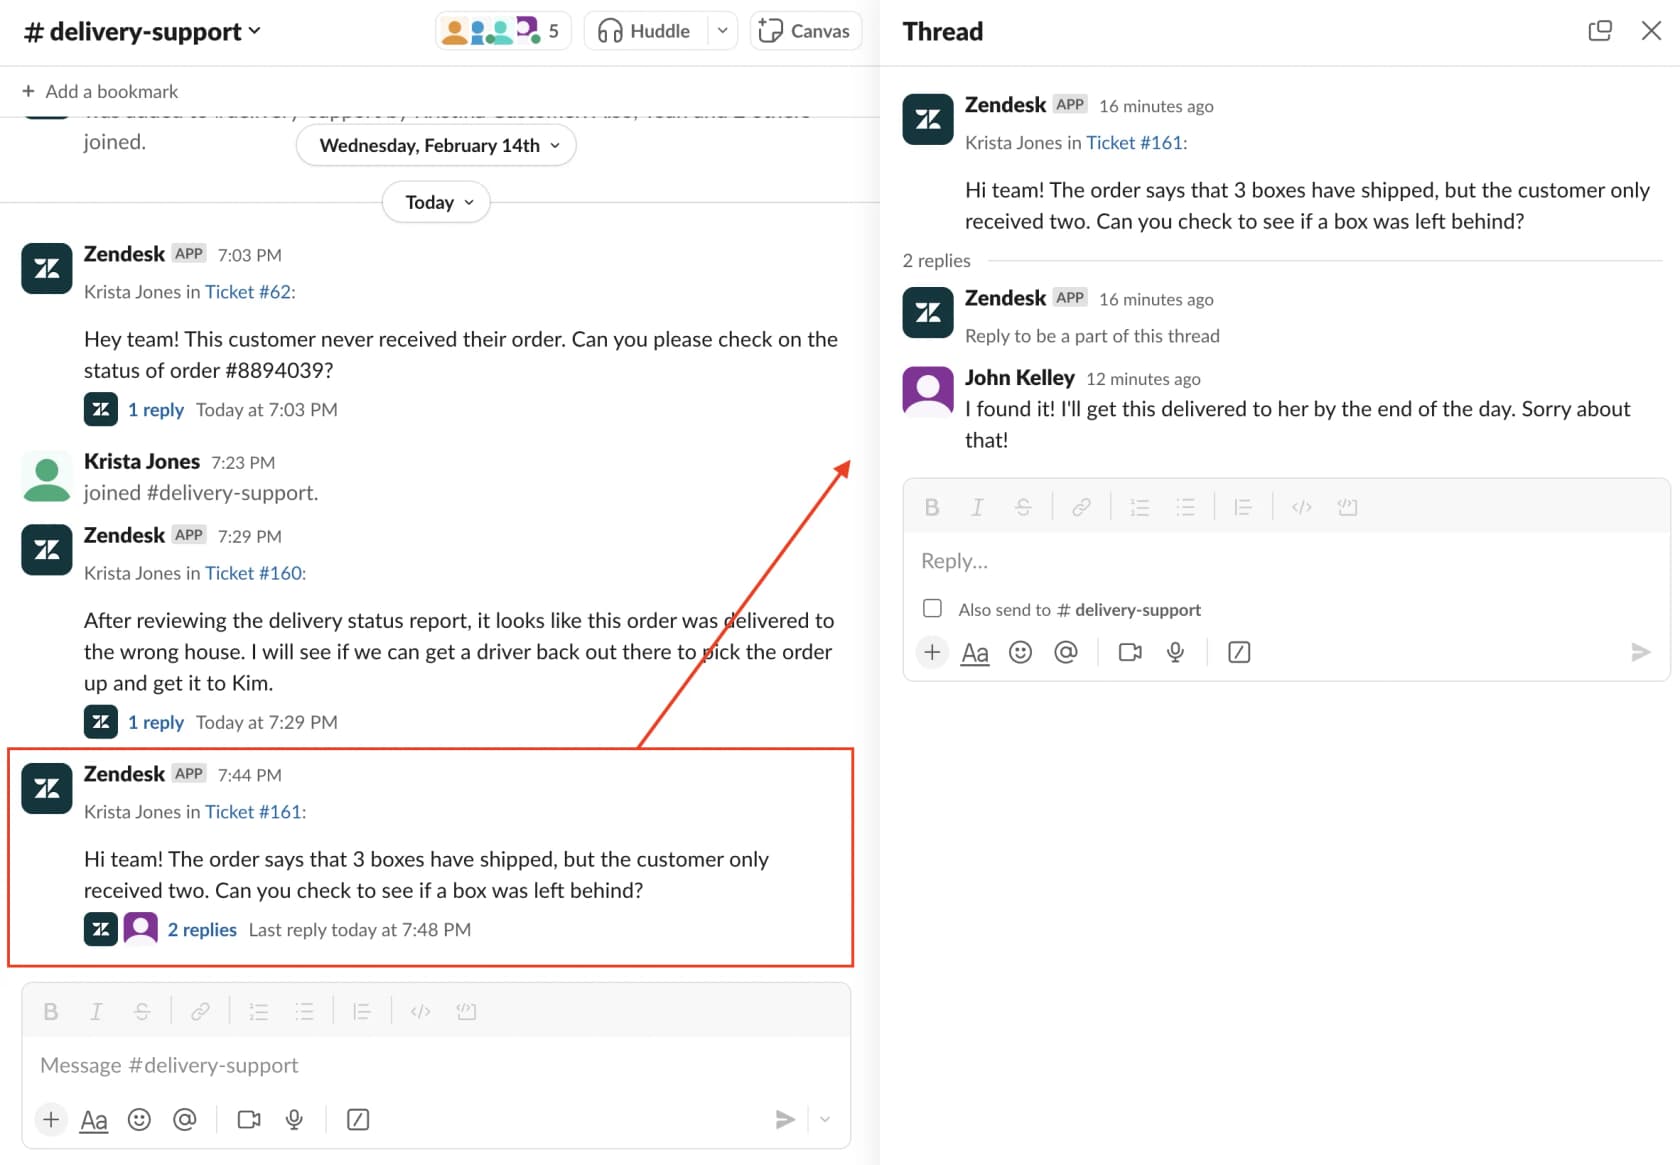The image size is (1680, 1165).
Task: Click Zendesk app name at 7:44 PM
Action: coord(125,774)
